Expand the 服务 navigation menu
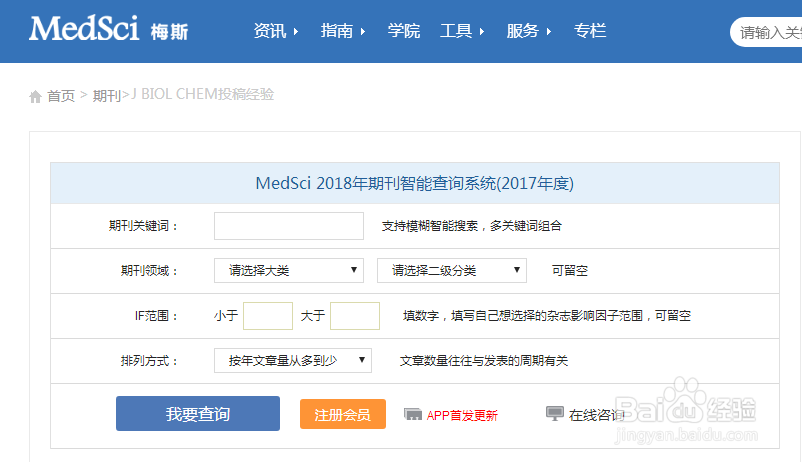The height and width of the screenshot is (462, 802). [x=529, y=31]
